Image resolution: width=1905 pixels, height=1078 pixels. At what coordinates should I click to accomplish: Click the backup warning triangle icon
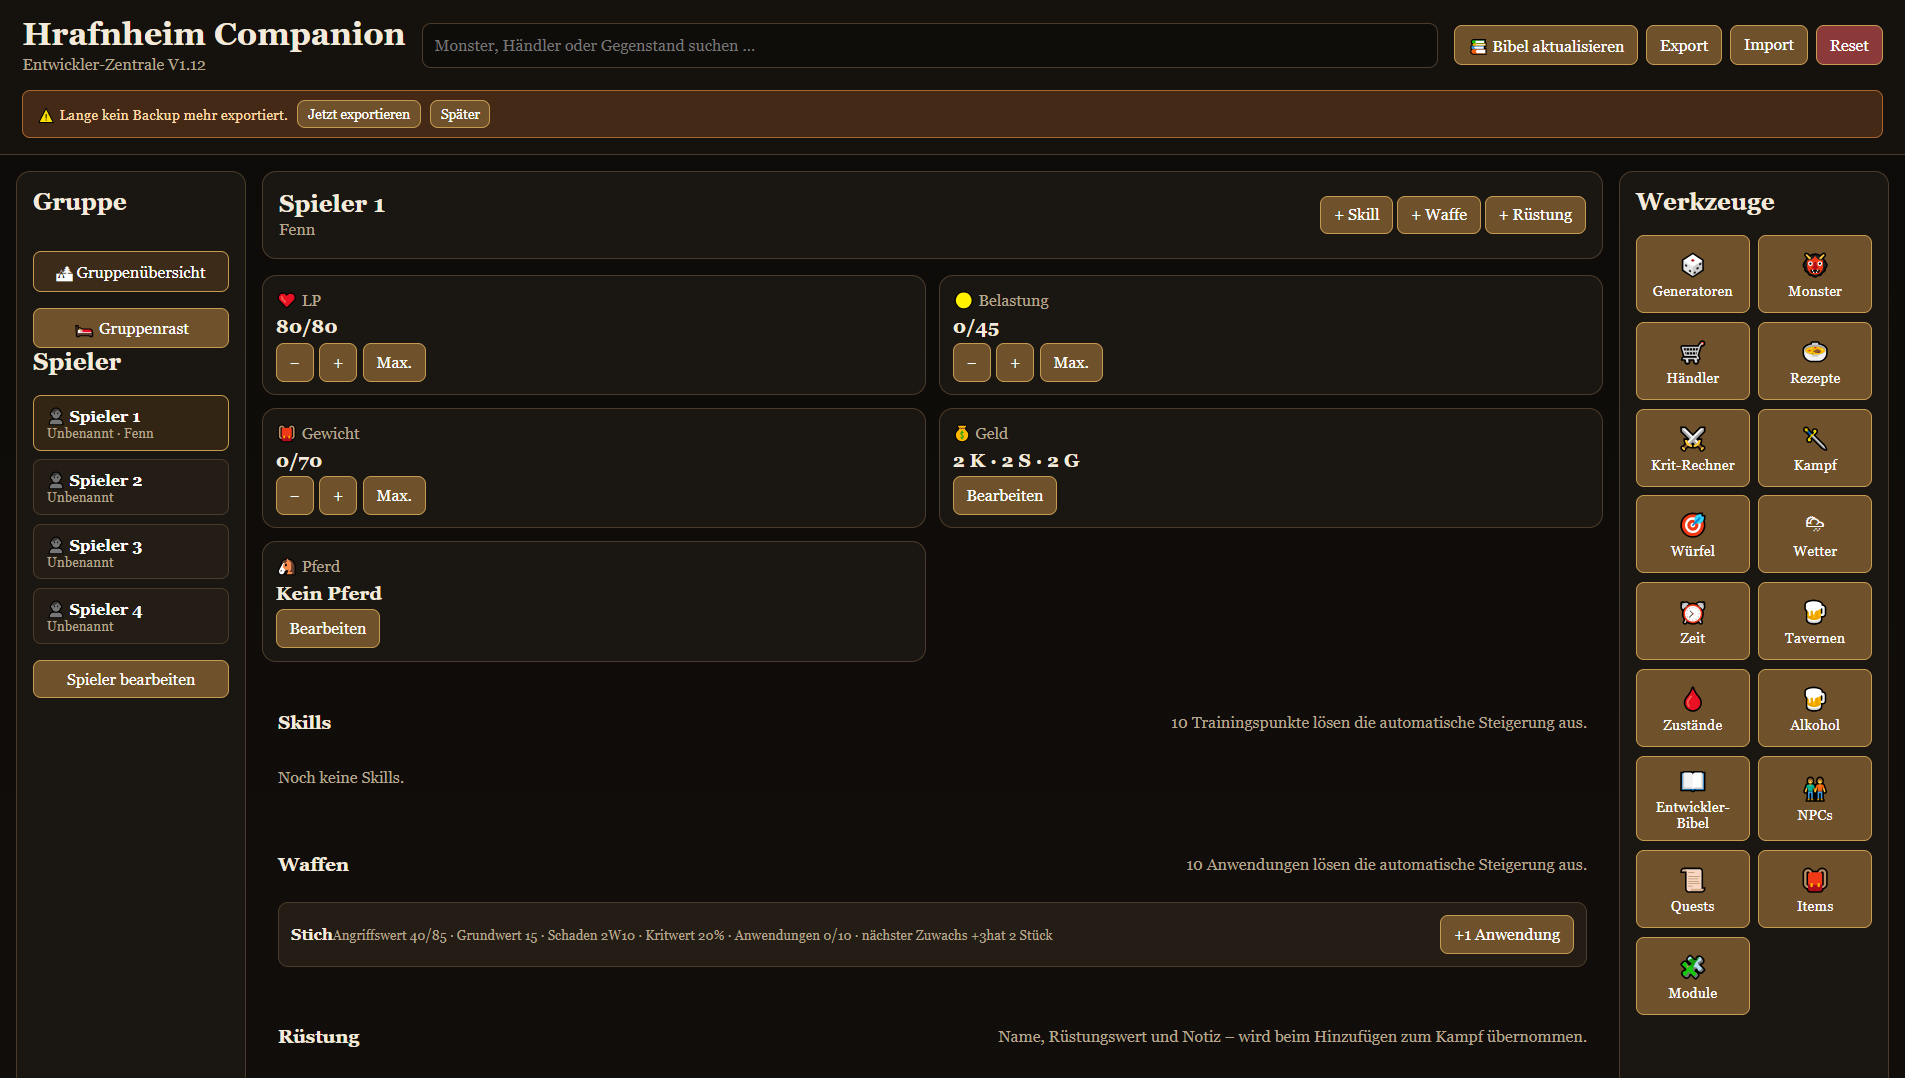[x=46, y=115]
